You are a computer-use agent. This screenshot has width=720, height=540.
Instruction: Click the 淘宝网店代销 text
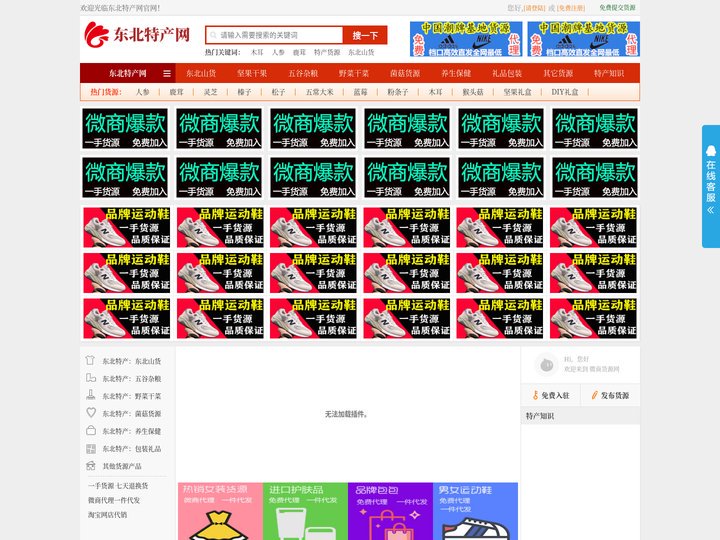point(107,515)
